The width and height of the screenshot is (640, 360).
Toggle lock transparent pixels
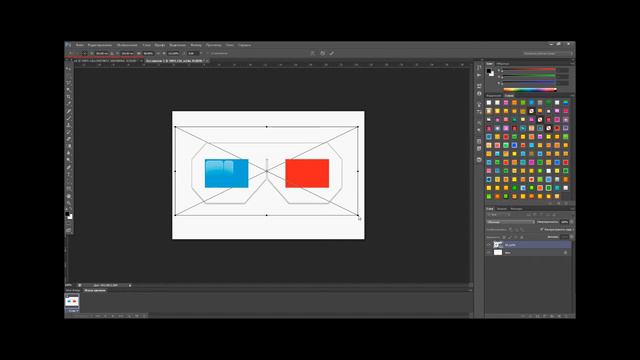[x=504, y=237]
